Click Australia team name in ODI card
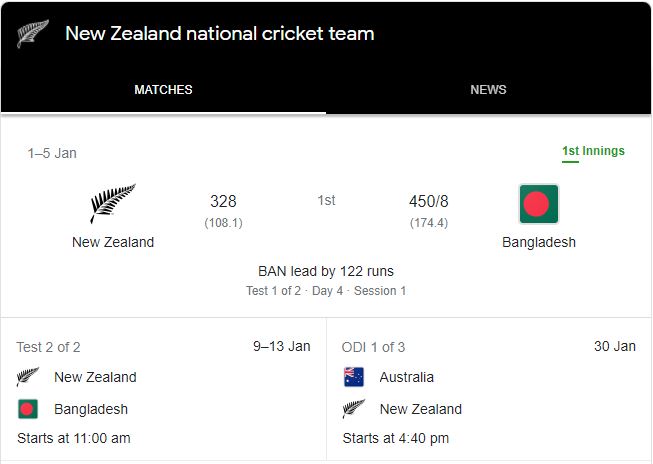Screen dimensions: 653x464 pyautogui.click(x=407, y=377)
